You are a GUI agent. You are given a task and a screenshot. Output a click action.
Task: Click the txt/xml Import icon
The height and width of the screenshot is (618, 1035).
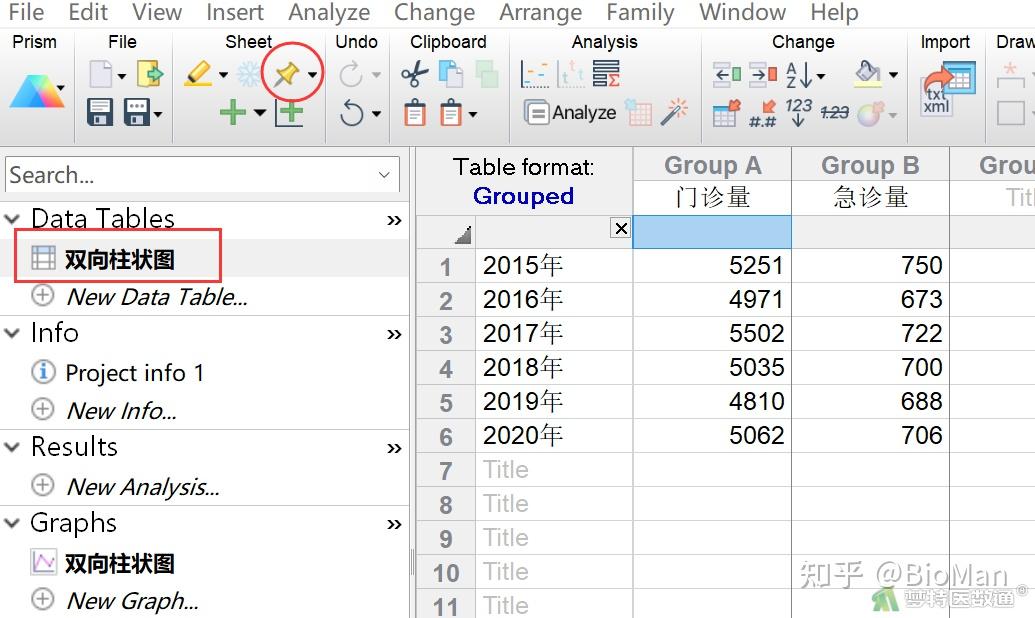[946, 88]
